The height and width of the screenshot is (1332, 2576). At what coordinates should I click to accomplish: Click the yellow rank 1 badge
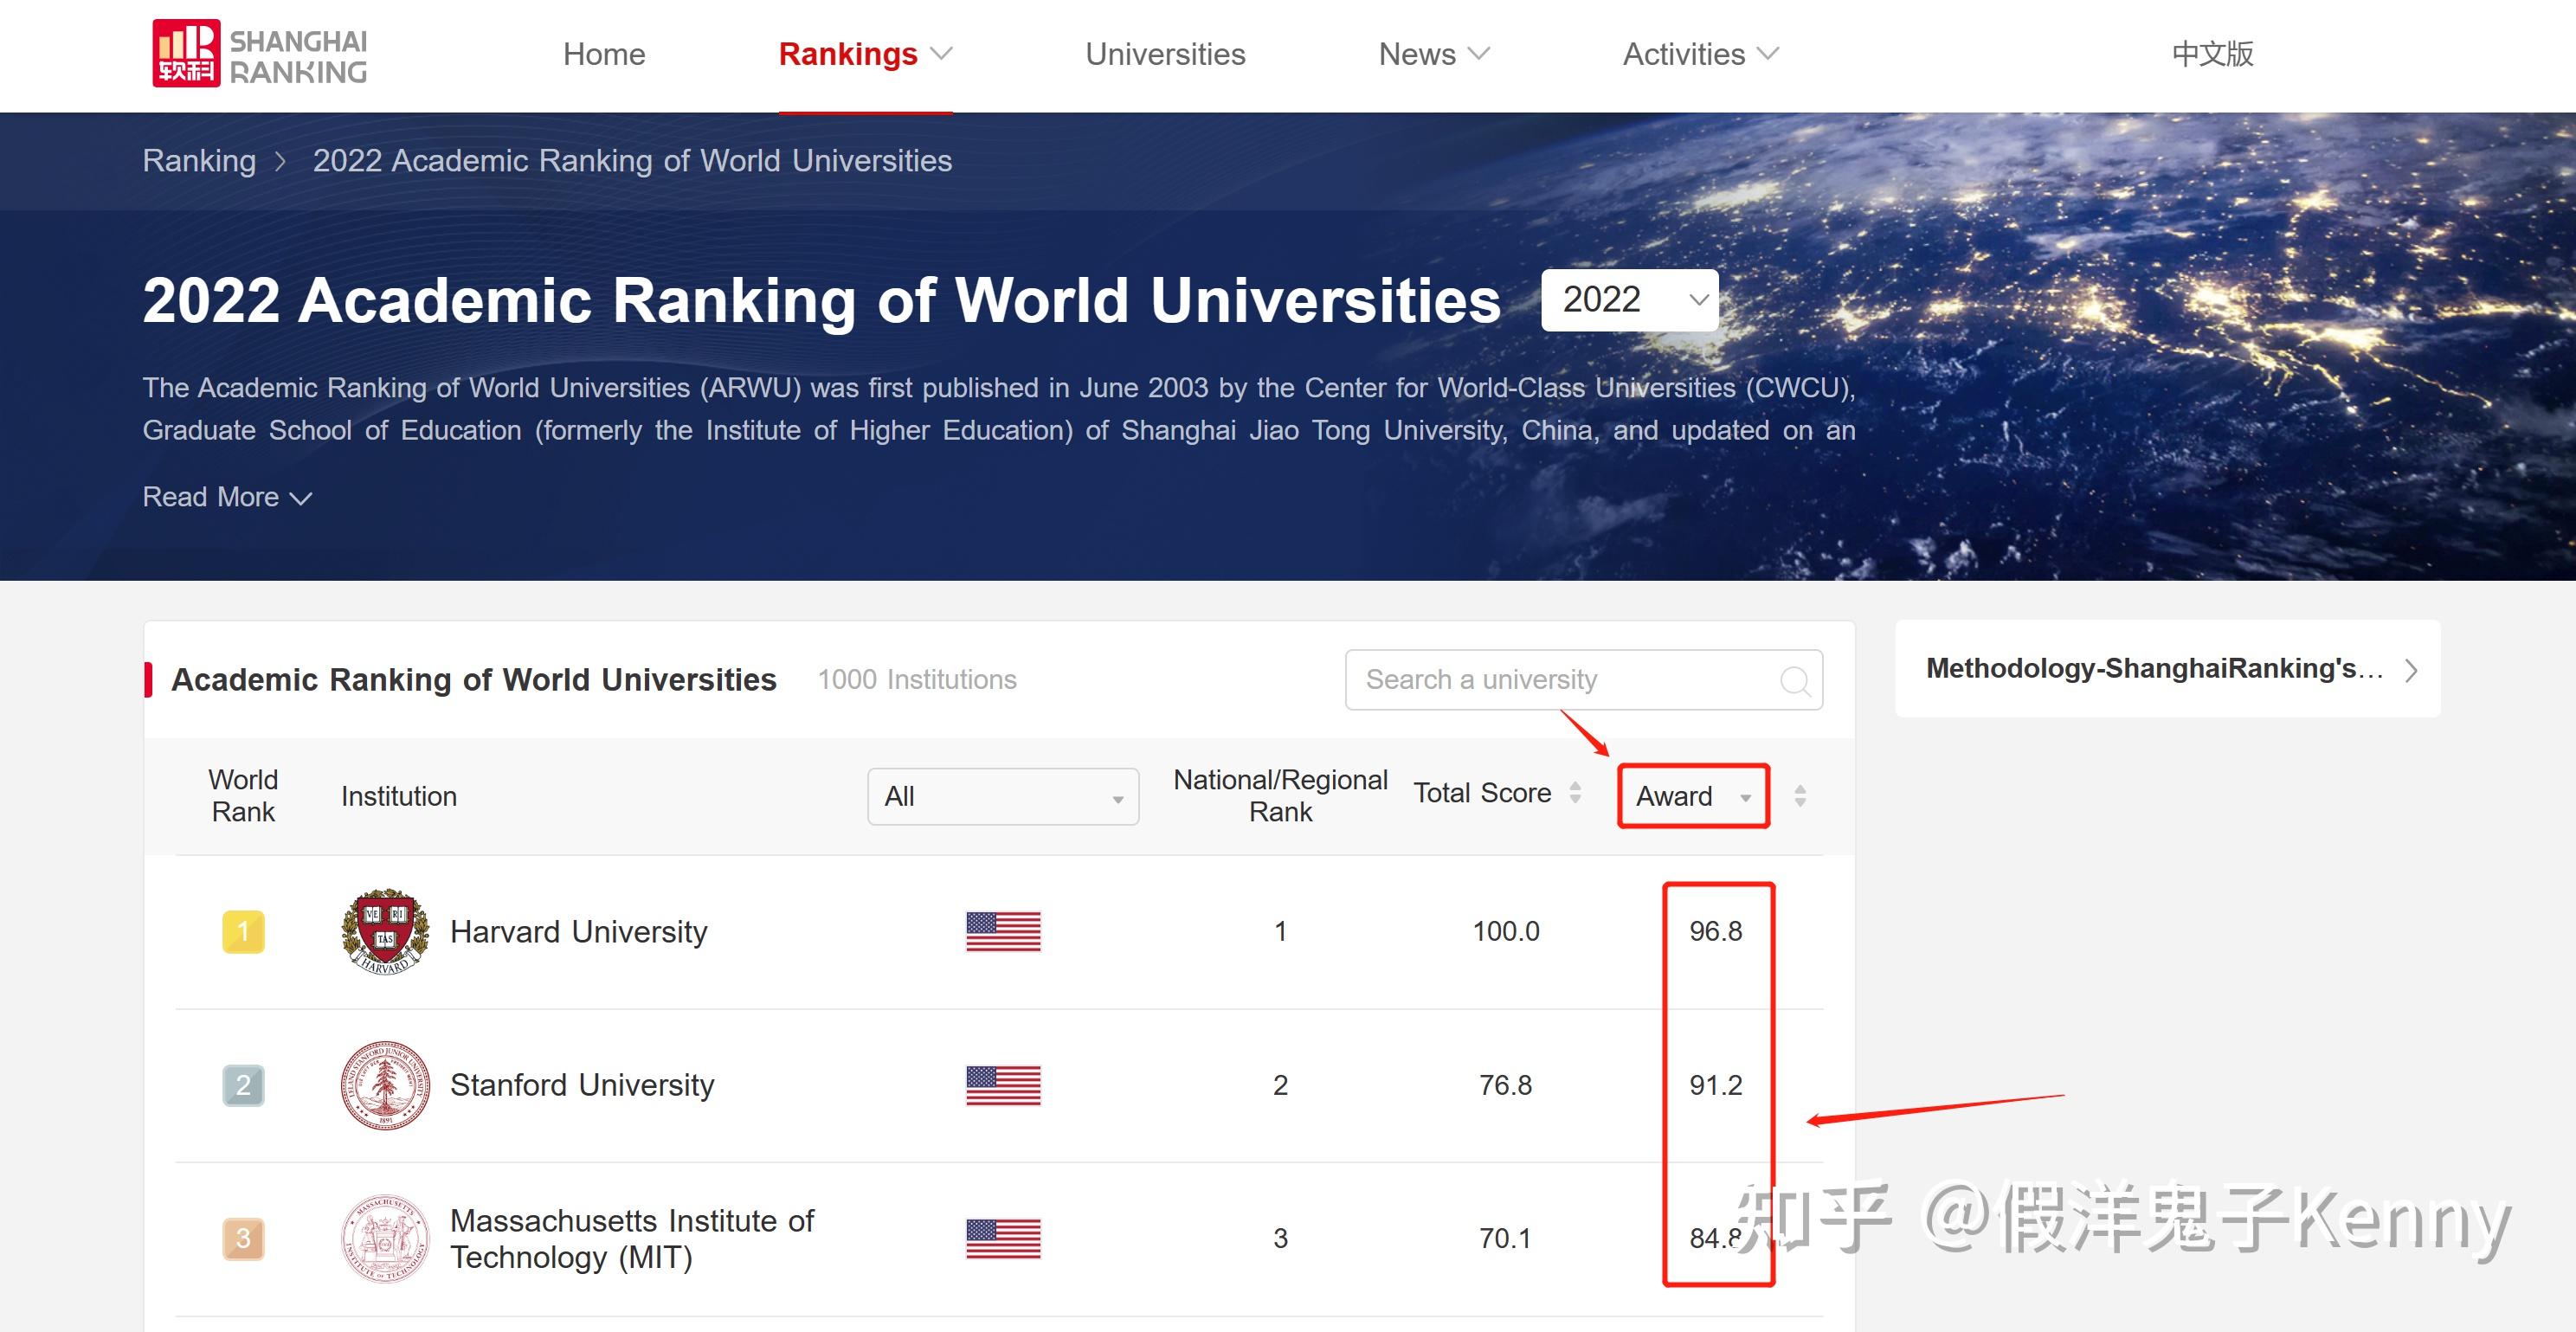[x=242, y=932]
